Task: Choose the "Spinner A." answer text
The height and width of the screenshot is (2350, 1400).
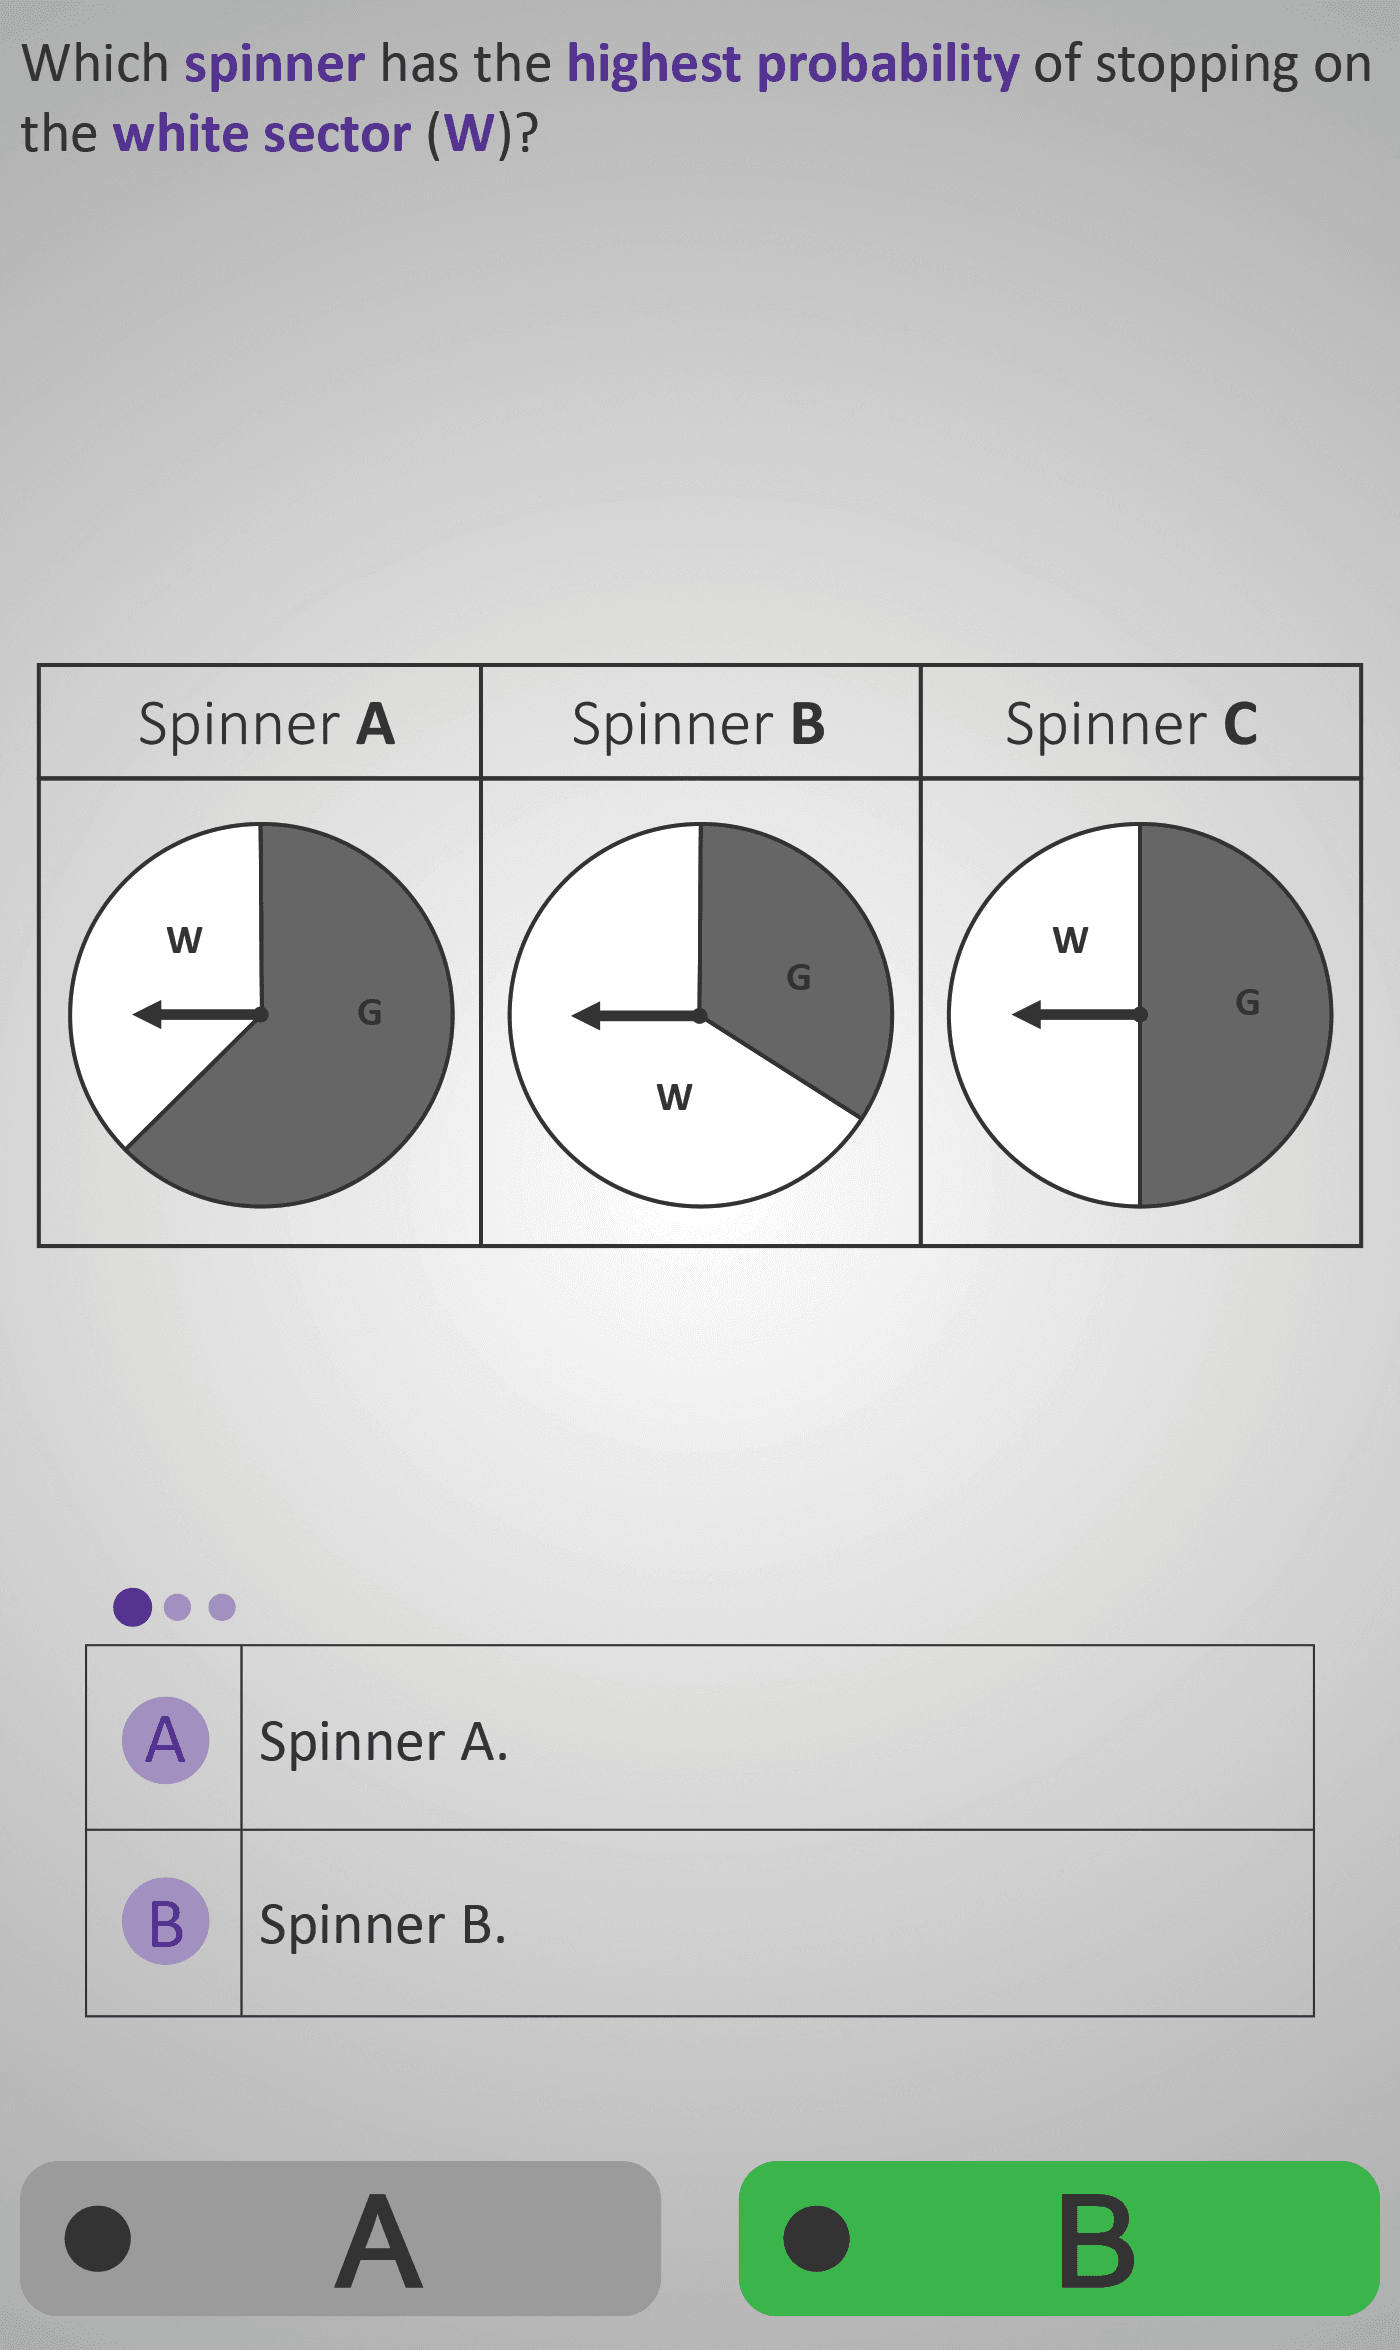Action: tap(384, 1741)
